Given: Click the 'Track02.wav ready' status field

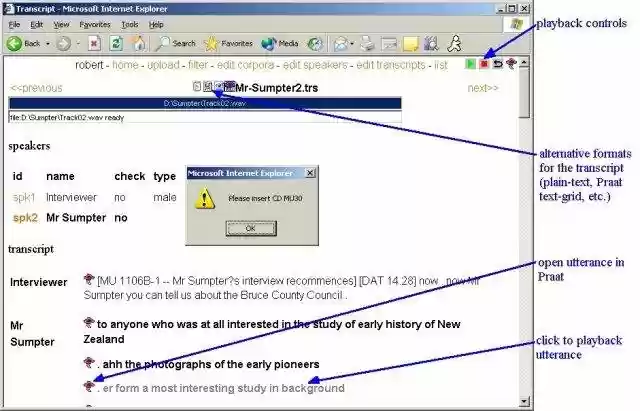Looking at the screenshot, I should (205, 118).
